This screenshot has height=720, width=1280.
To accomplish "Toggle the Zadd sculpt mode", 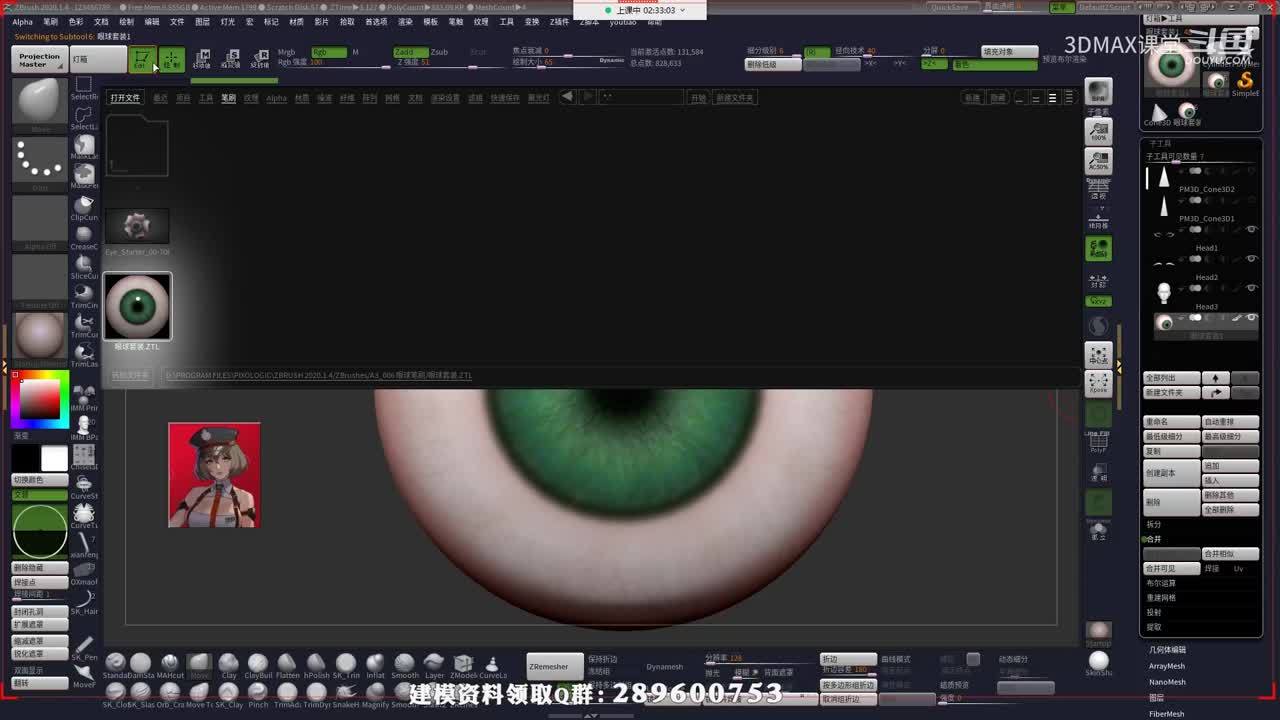I will pos(410,52).
